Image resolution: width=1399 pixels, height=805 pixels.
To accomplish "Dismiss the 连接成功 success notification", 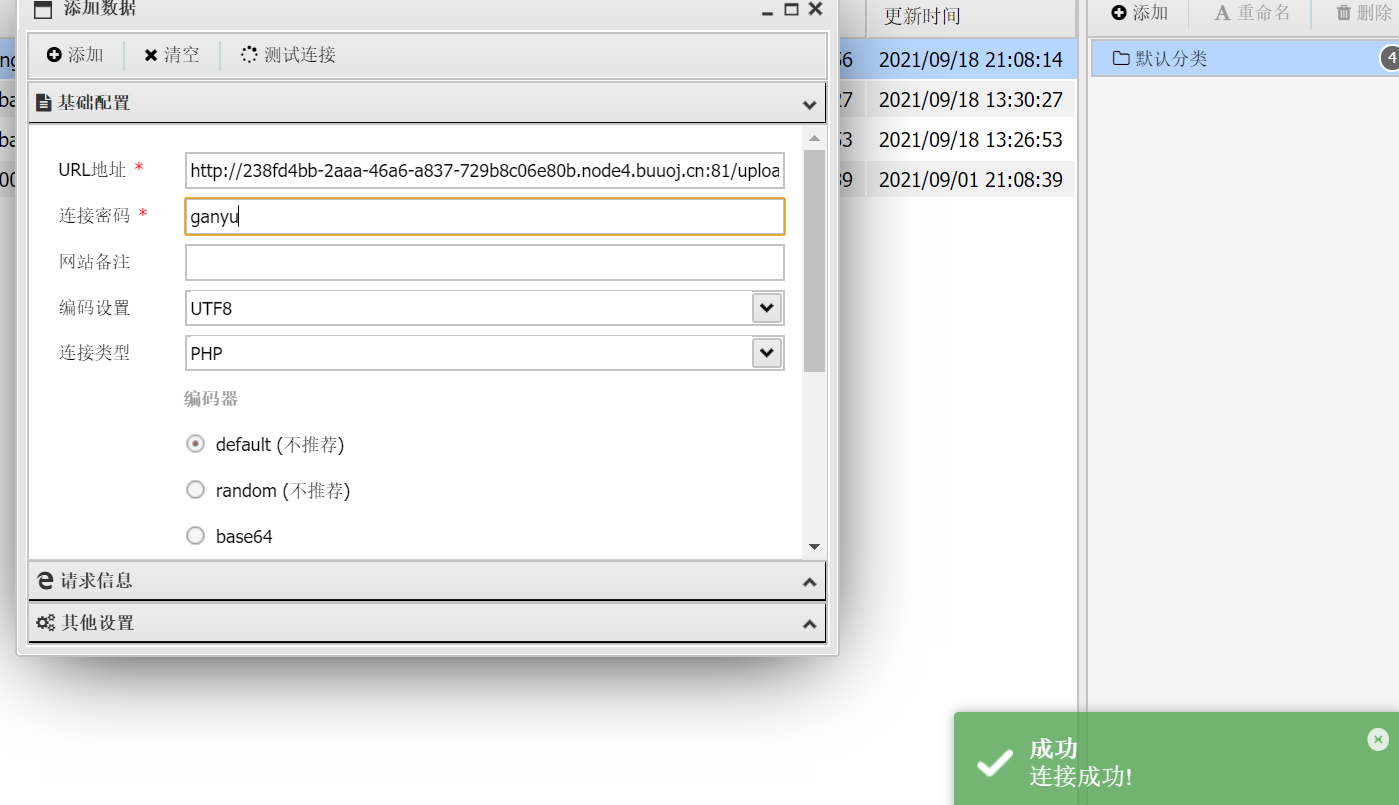I will pyautogui.click(x=1378, y=739).
